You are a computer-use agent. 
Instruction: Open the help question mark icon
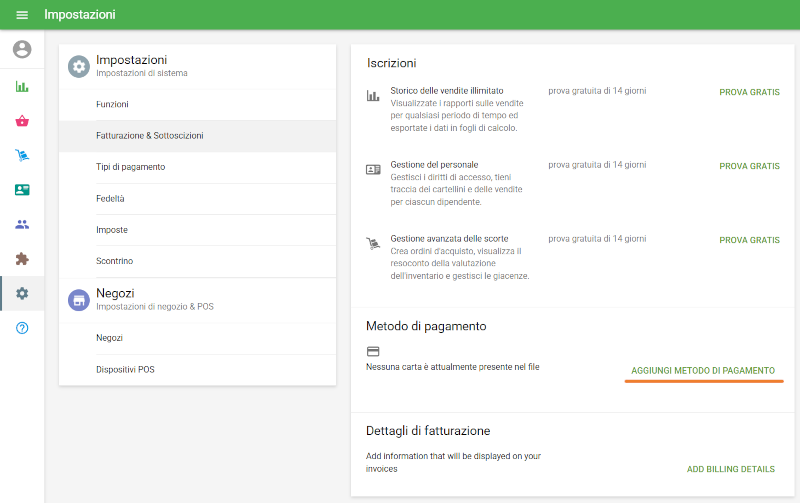coord(22,328)
